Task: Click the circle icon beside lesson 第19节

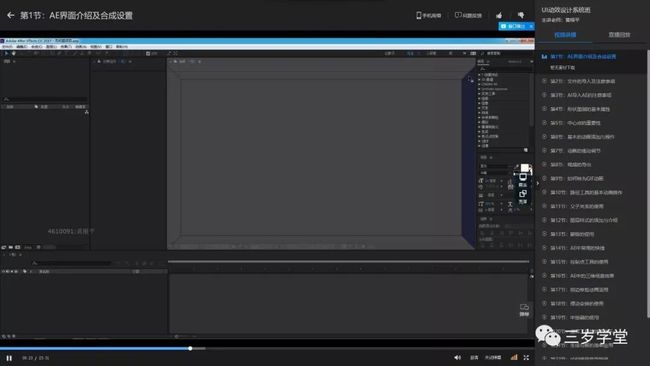Action: pos(544,318)
